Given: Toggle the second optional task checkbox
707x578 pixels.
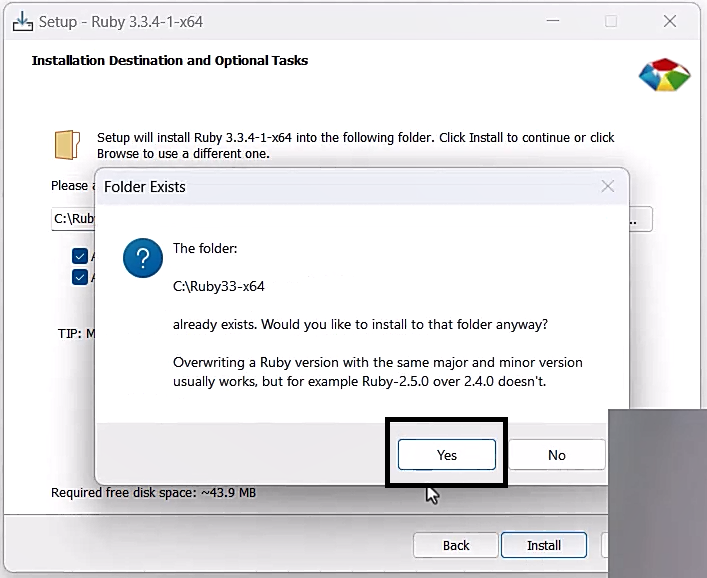Looking at the screenshot, I should point(80,277).
